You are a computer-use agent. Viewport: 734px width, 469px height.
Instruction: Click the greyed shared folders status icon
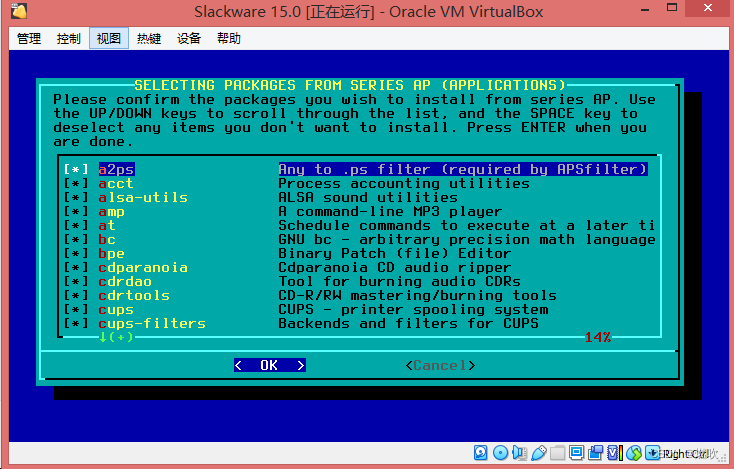pos(558,453)
